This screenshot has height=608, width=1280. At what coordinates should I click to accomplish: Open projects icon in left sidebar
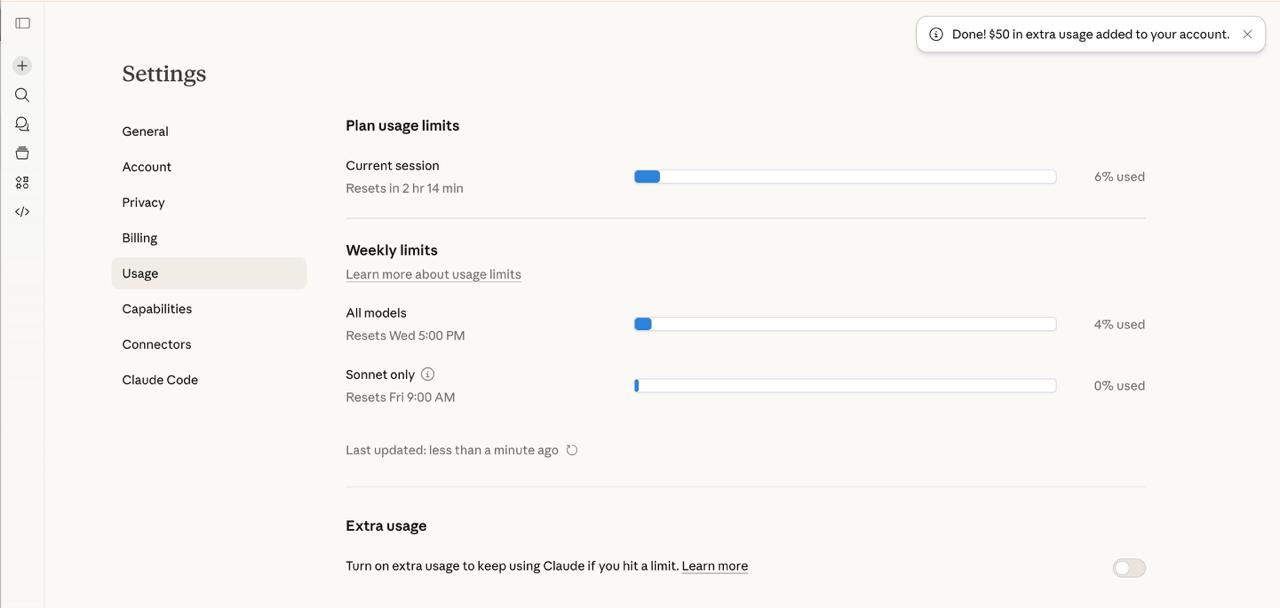pos(22,153)
